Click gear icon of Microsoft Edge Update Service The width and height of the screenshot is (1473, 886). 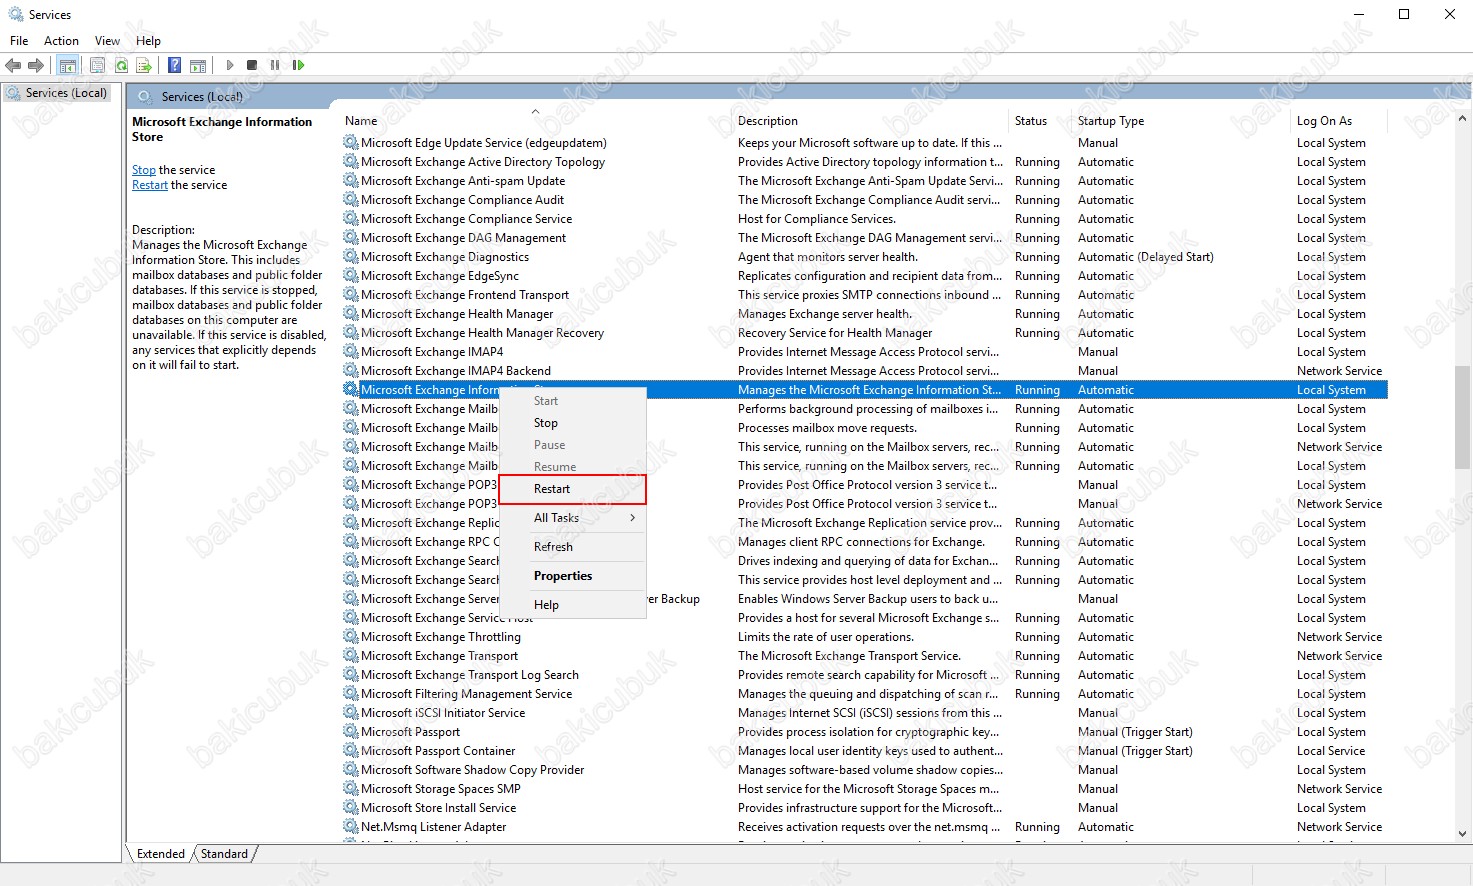[350, 143]
